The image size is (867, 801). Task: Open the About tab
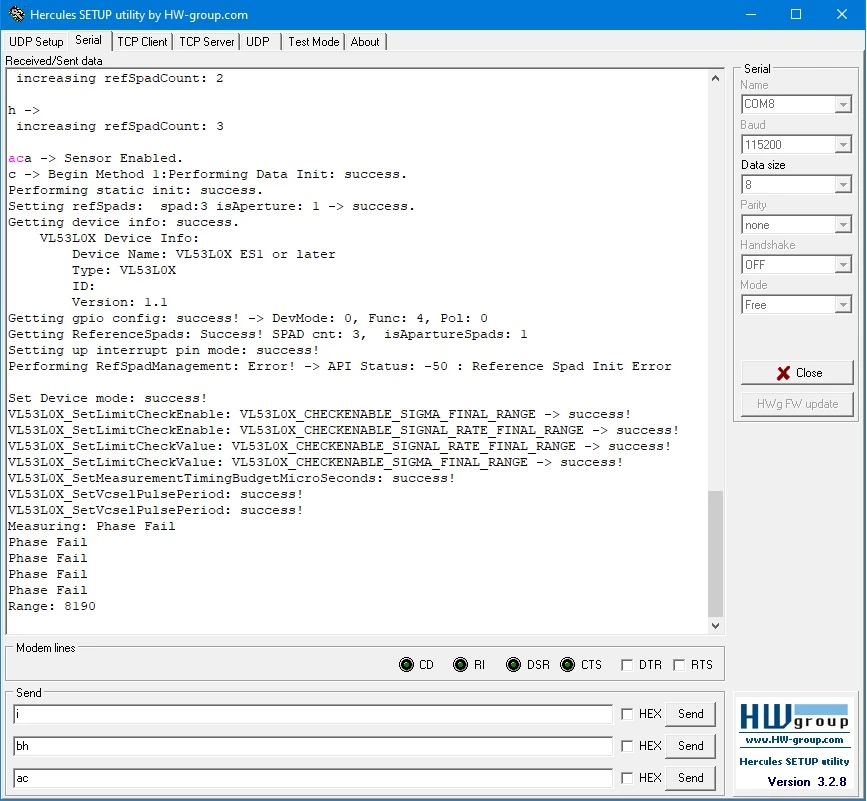coord(365,41)
